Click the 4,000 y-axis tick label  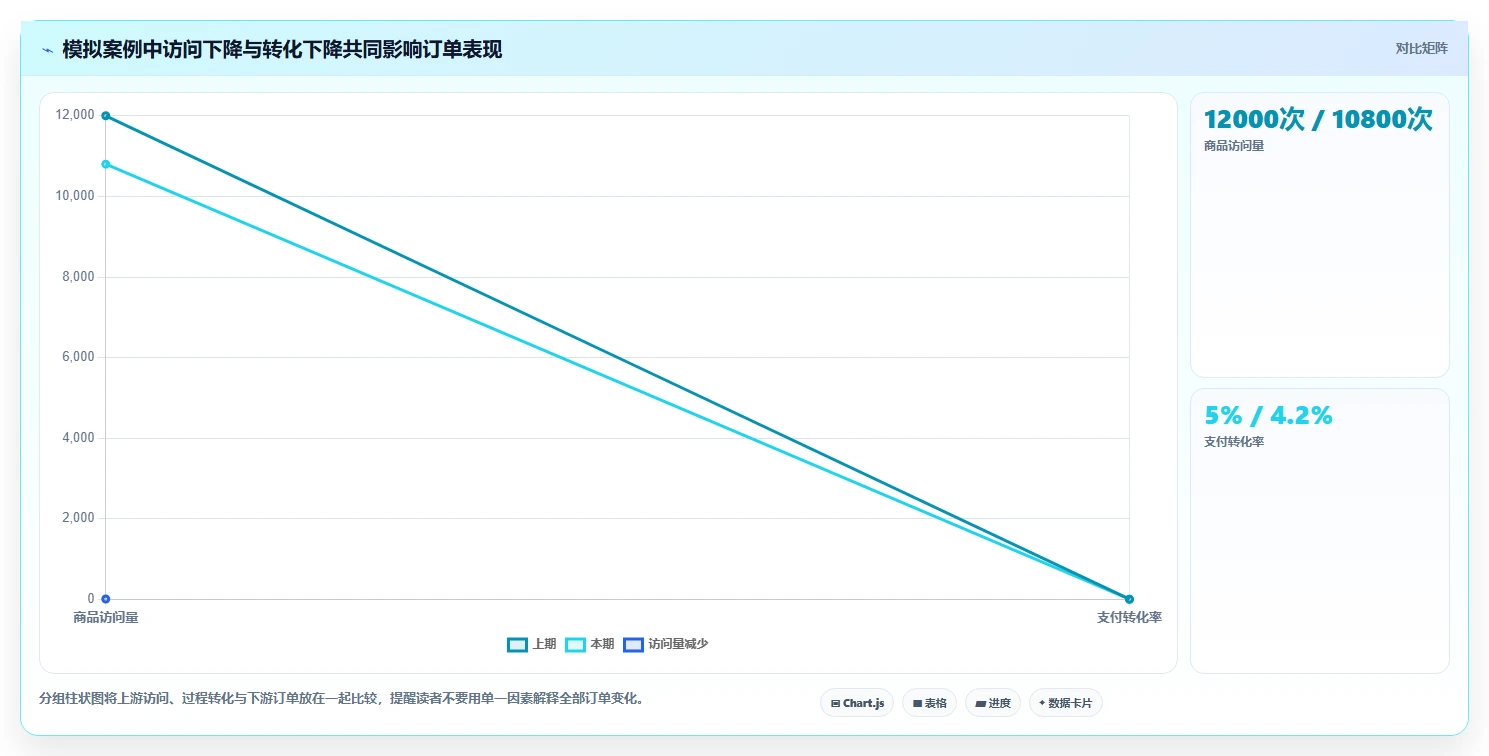[78, 438]
